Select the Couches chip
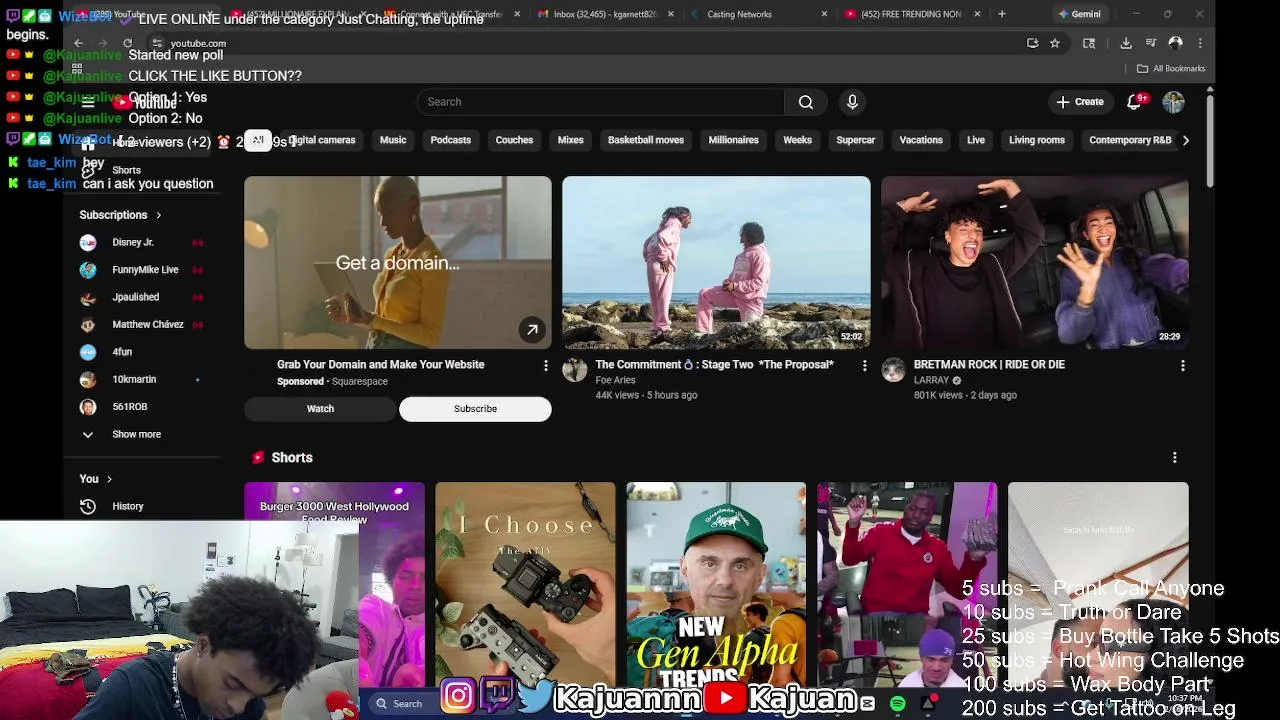The width and height of the screenshot is (1280, 720). point(514,140)
